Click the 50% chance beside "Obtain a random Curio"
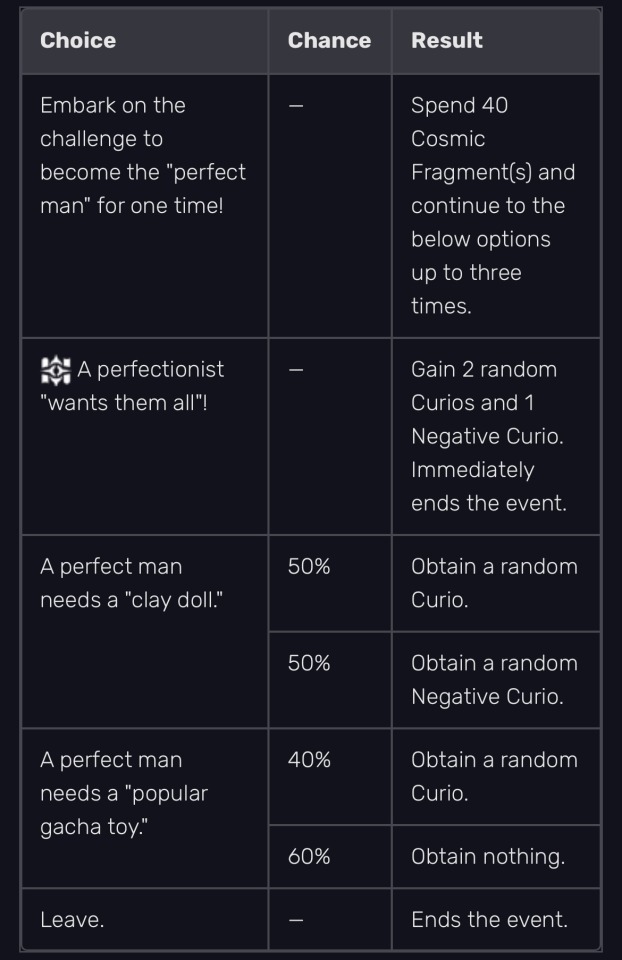Image resolution: width=622 pixels, height=960 pixels. pyautogui.click(x=309, y=567)
